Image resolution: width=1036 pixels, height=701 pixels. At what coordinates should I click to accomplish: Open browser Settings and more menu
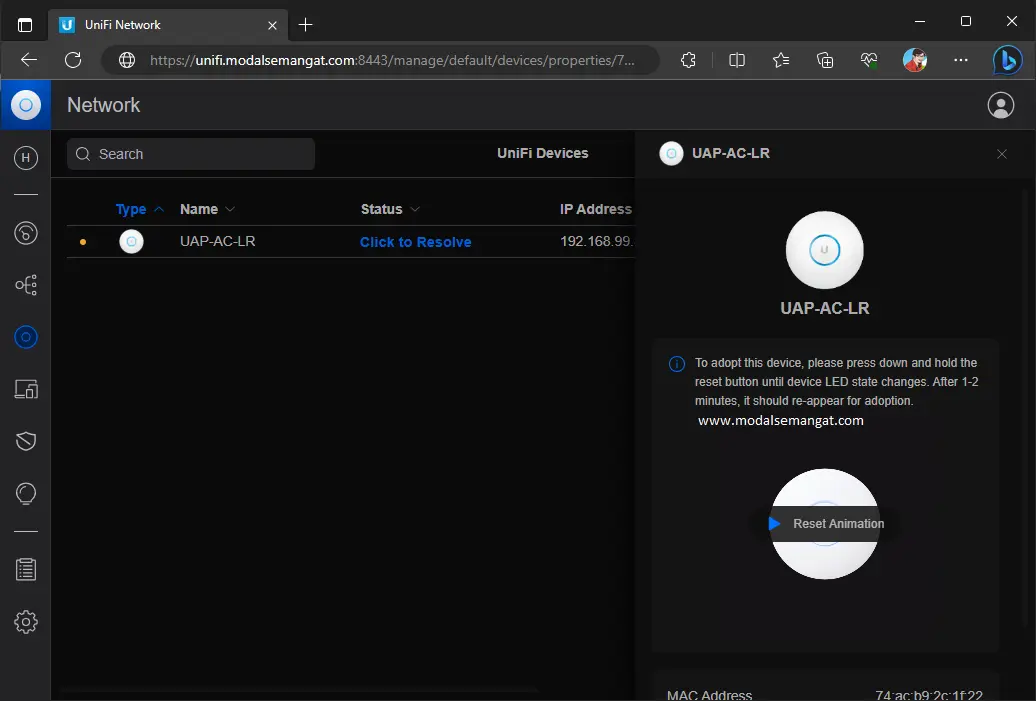pyautogui.click(x=961, y=60)
